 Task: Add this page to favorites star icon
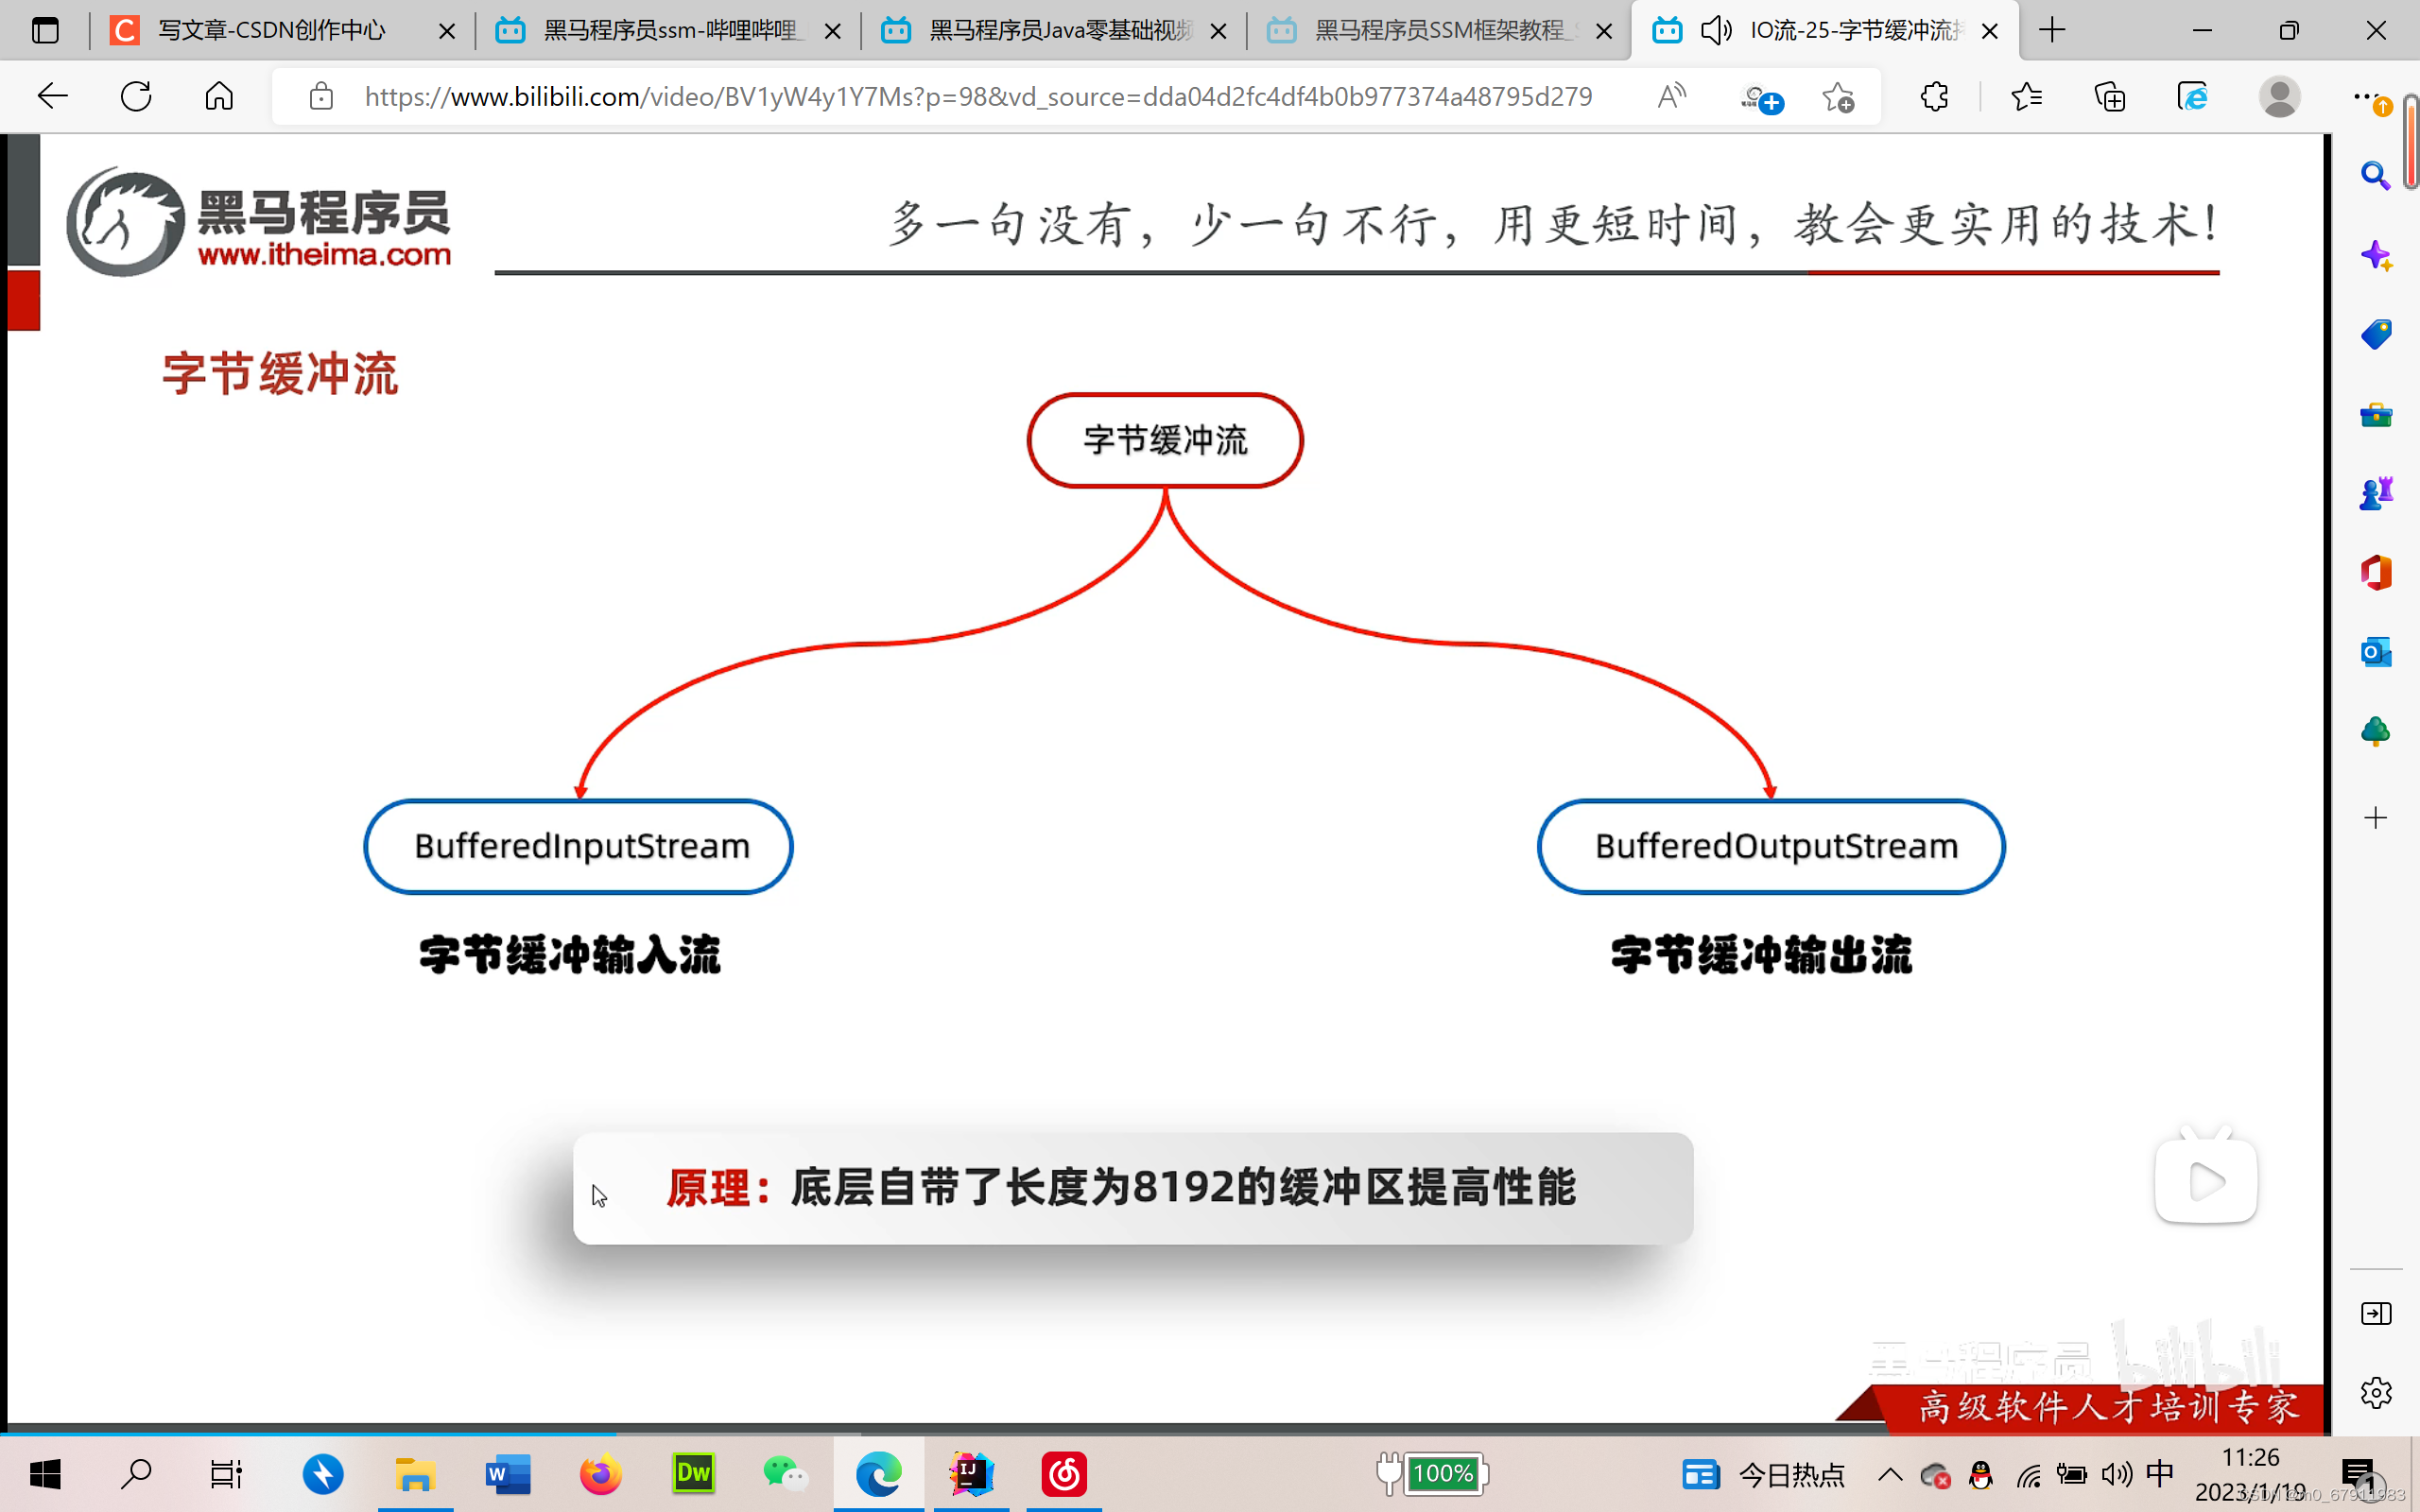[x=1837, y=97]
